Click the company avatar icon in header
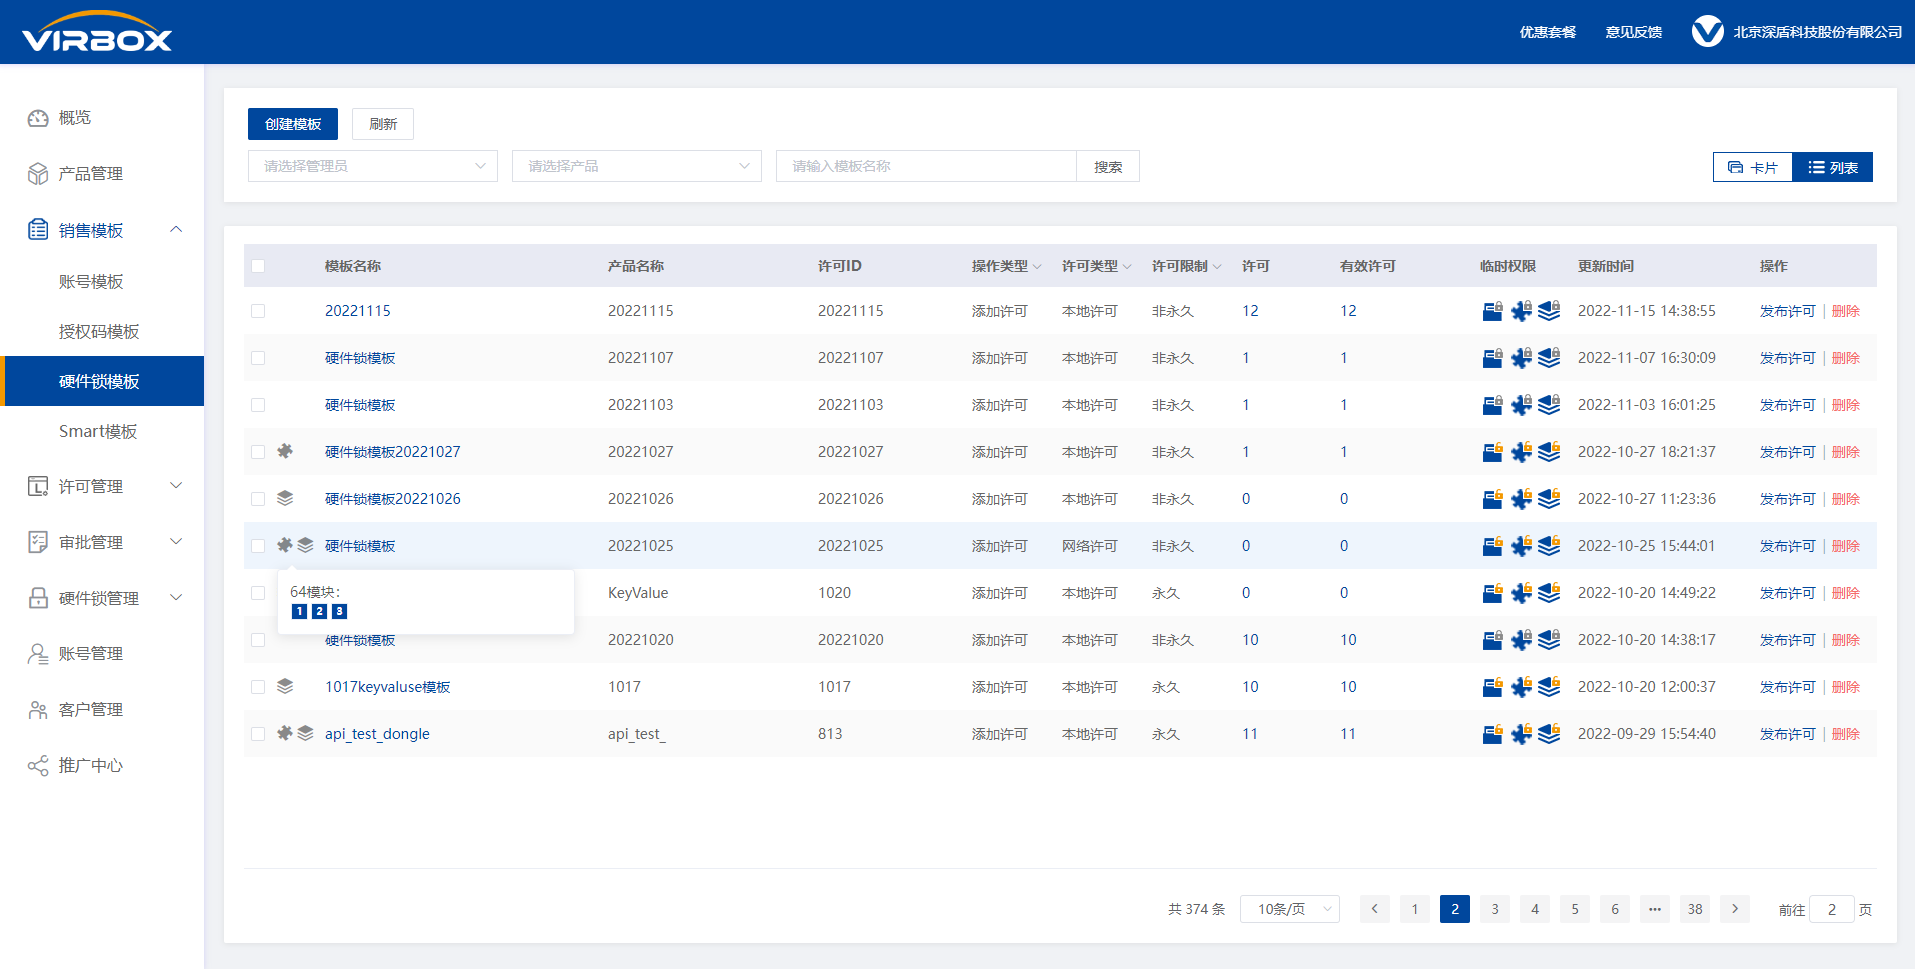The image size is (1915, 969). tap(1707, 32)
